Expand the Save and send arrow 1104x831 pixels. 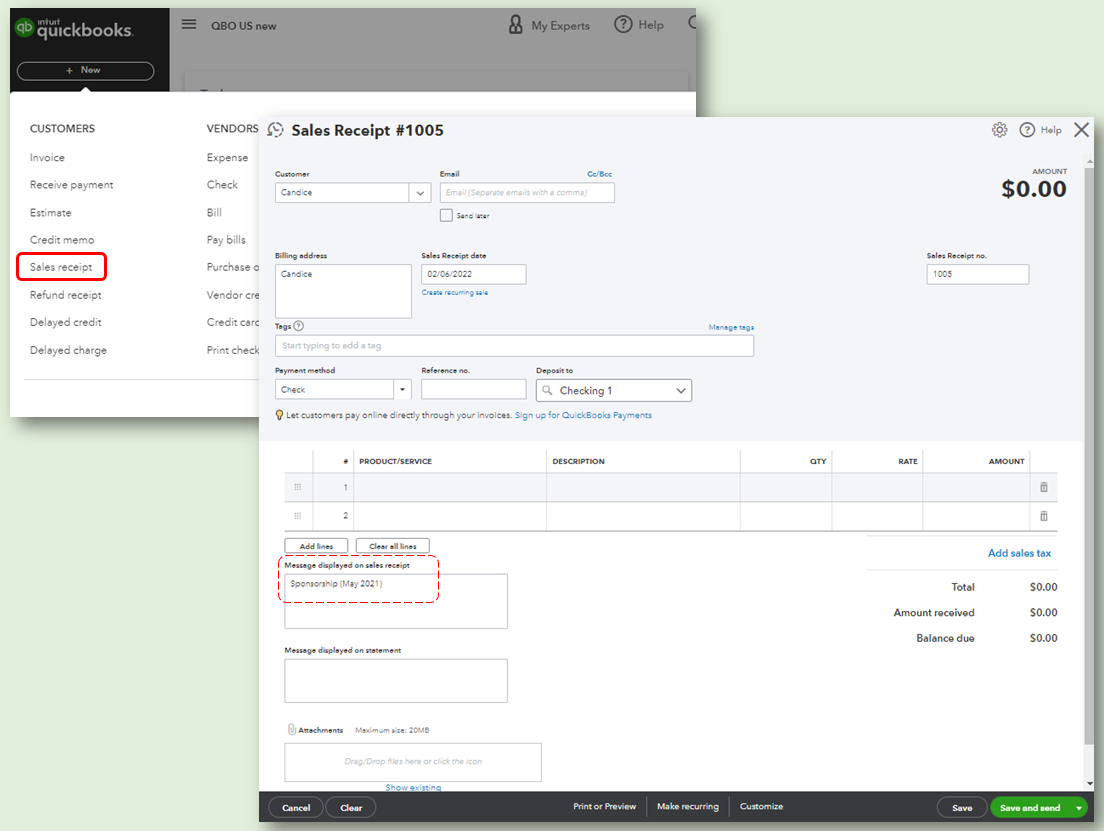pyautogui.click(x=1079, y=807)
